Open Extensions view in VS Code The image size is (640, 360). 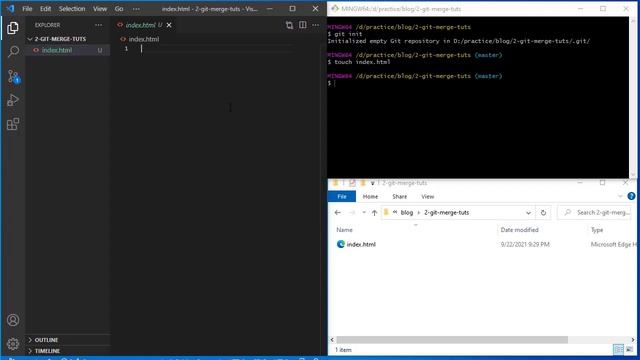pos(13,124)
